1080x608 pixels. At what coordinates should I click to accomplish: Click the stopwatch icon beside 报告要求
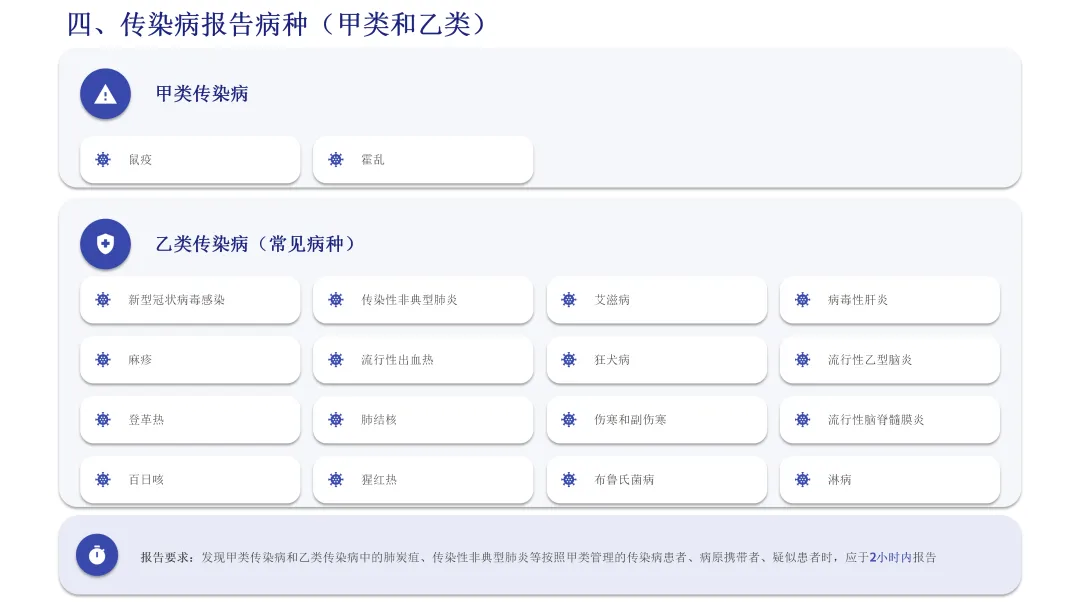pos(97,555)
